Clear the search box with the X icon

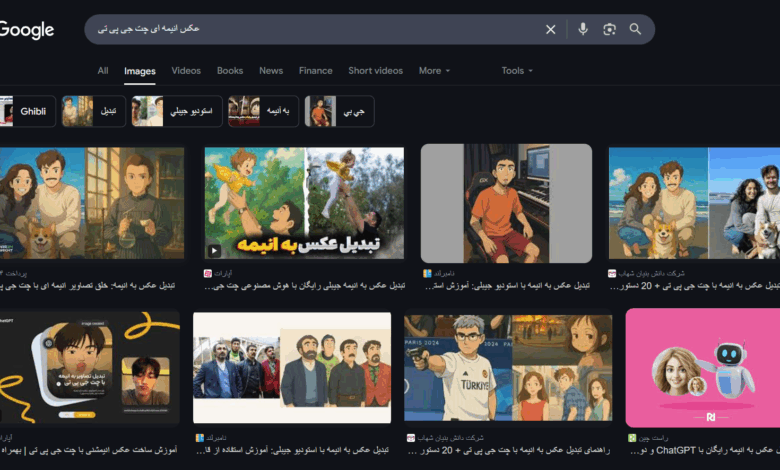point(550,29)
